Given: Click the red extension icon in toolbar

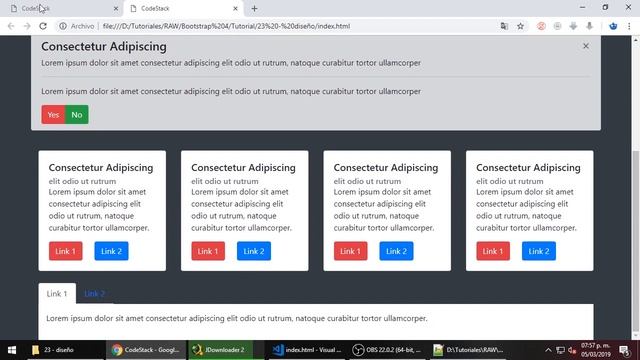Looking at the screenshot, I should [541, 26].
